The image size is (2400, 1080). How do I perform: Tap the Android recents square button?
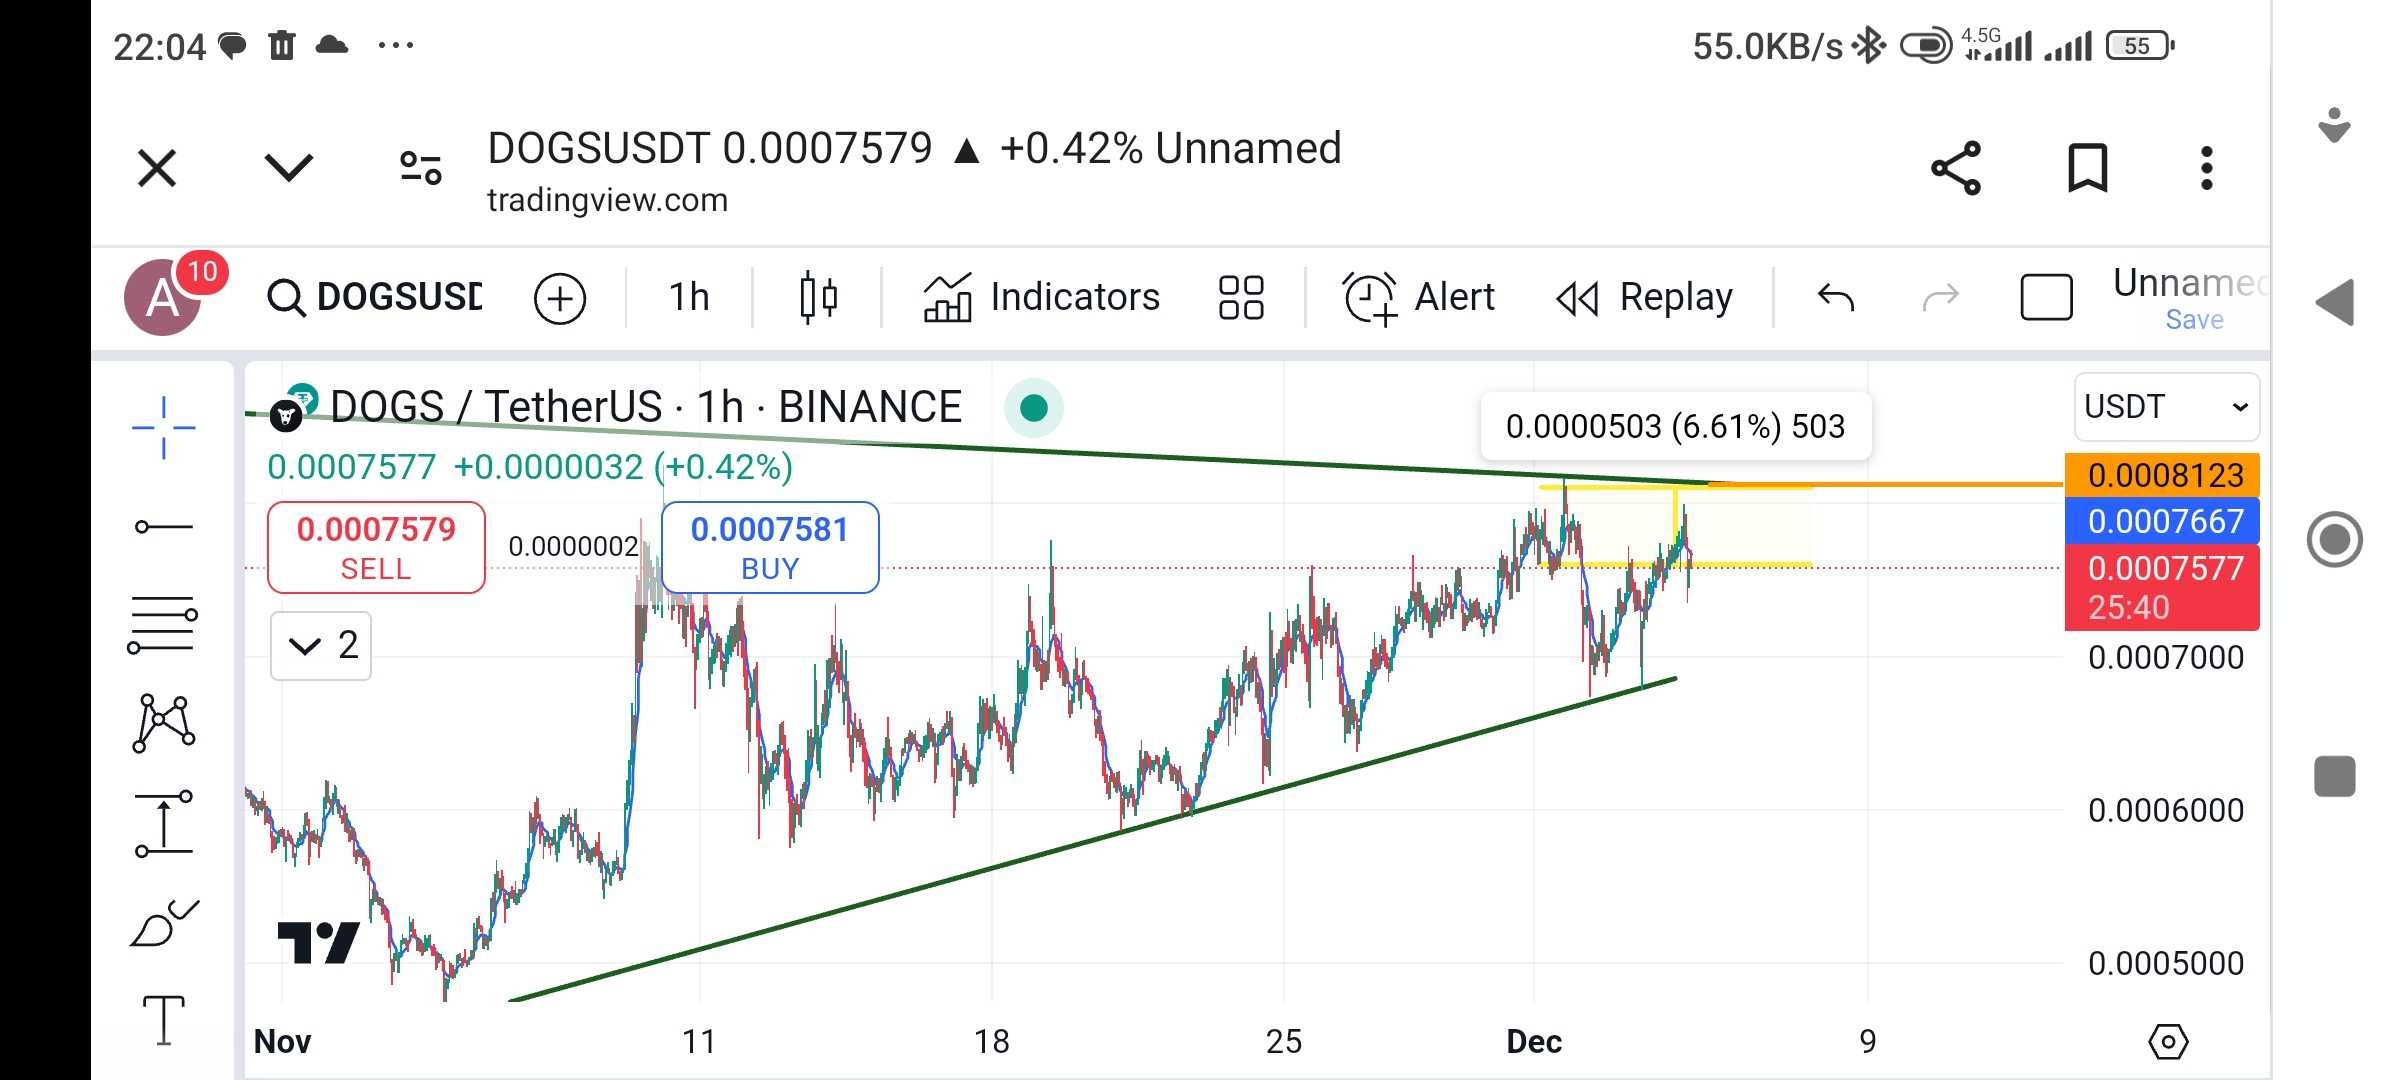pos(2335,776)
